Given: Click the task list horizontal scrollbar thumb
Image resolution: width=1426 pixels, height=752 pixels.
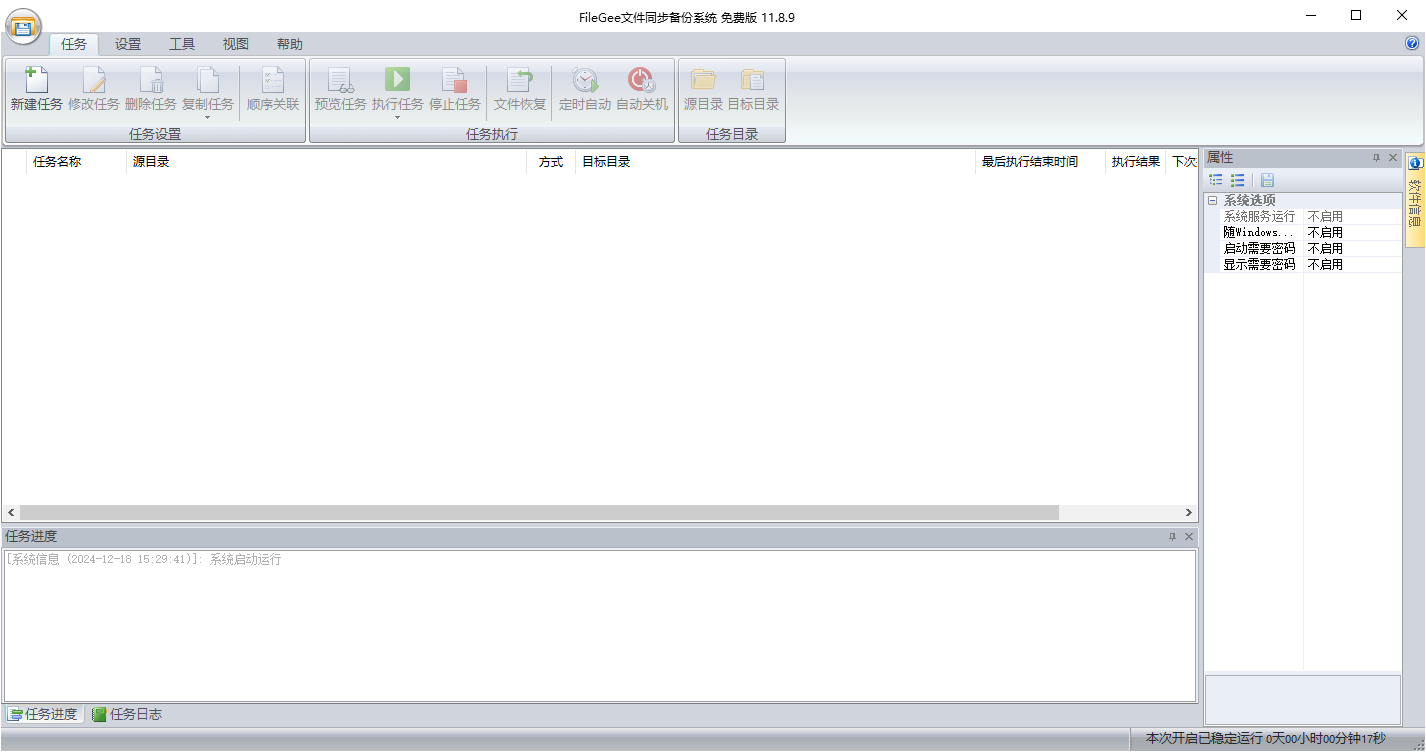Looking at the screenshot, I should (539, 512).
